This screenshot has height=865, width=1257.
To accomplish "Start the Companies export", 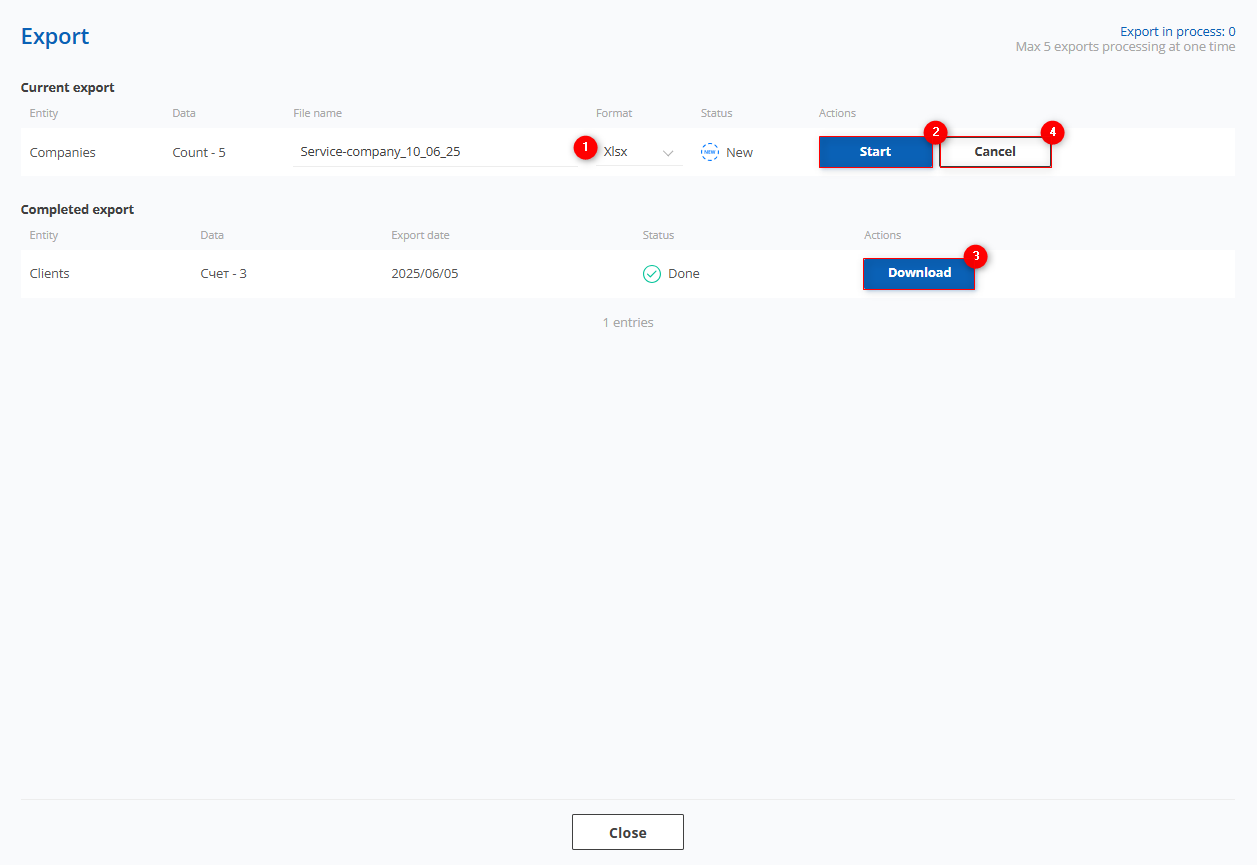I will pyautogui.click(x=875, y=152).
